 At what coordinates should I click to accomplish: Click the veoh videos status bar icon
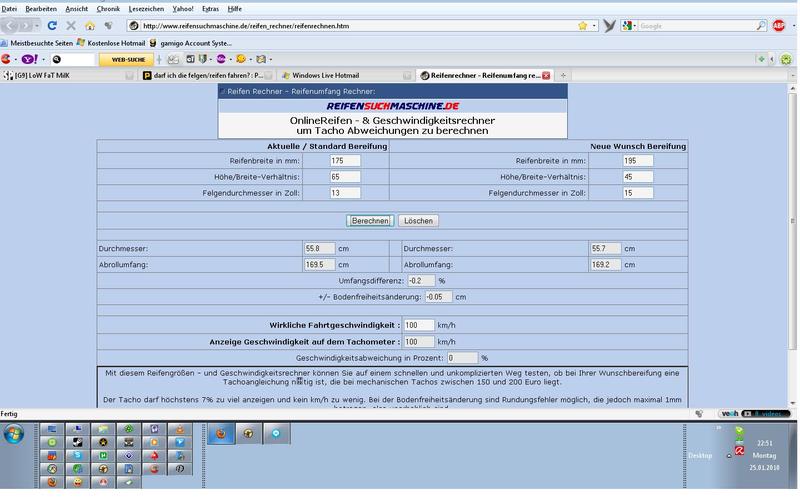point(755,414)
